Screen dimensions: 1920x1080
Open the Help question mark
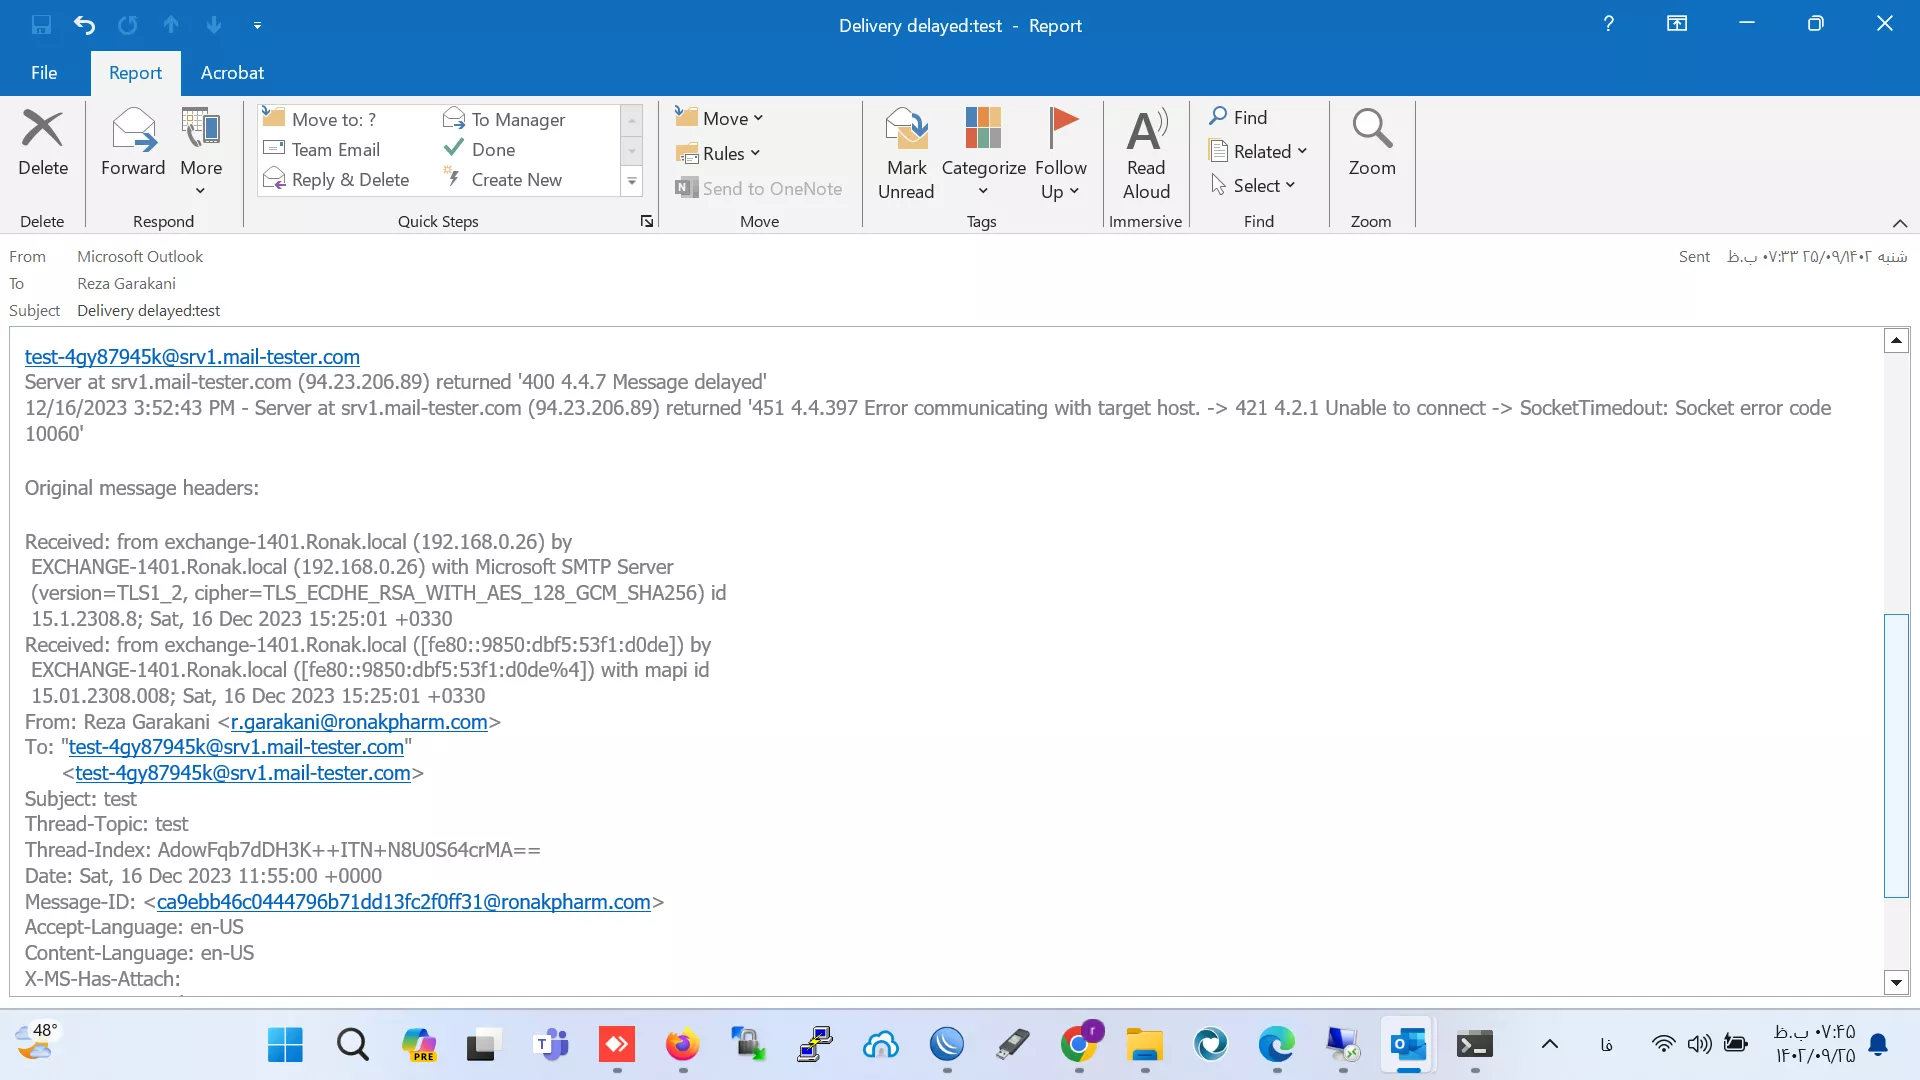coord(1608,24)
